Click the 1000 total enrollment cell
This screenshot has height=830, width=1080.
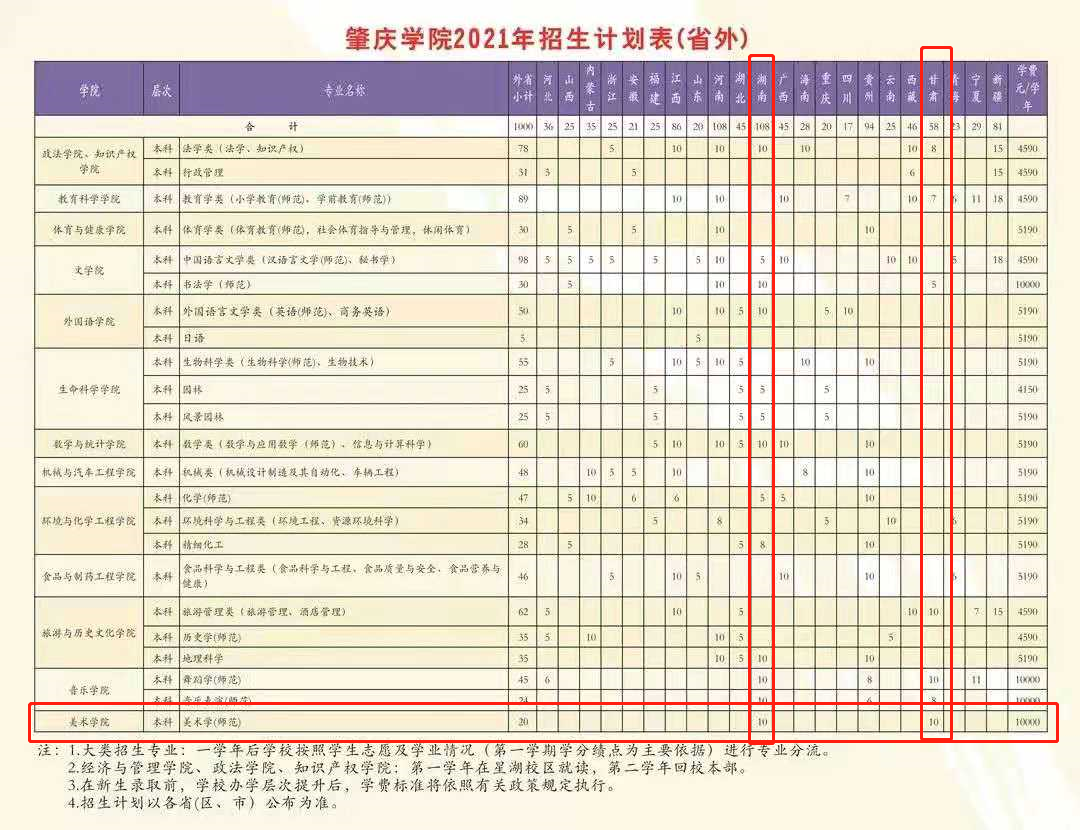(x=522, y=127)
